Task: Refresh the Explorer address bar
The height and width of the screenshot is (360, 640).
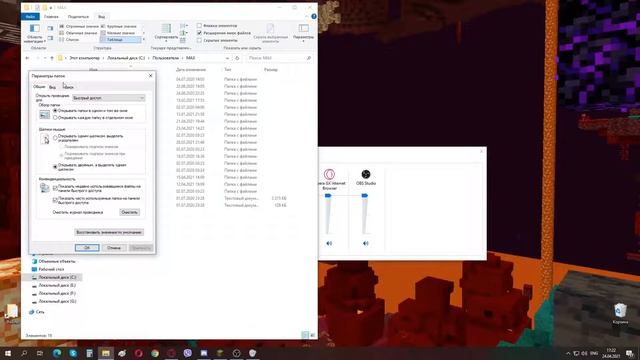Action: 237,58
